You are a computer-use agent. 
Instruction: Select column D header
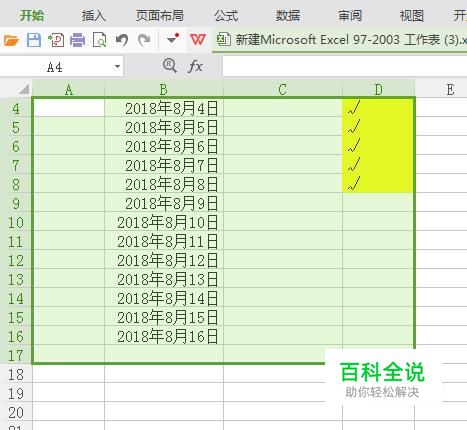pyautogui.click(x=378, y=89)
